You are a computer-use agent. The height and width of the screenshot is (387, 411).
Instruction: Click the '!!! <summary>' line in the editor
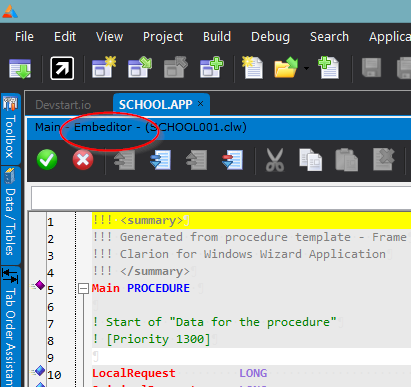coord(251,220)
